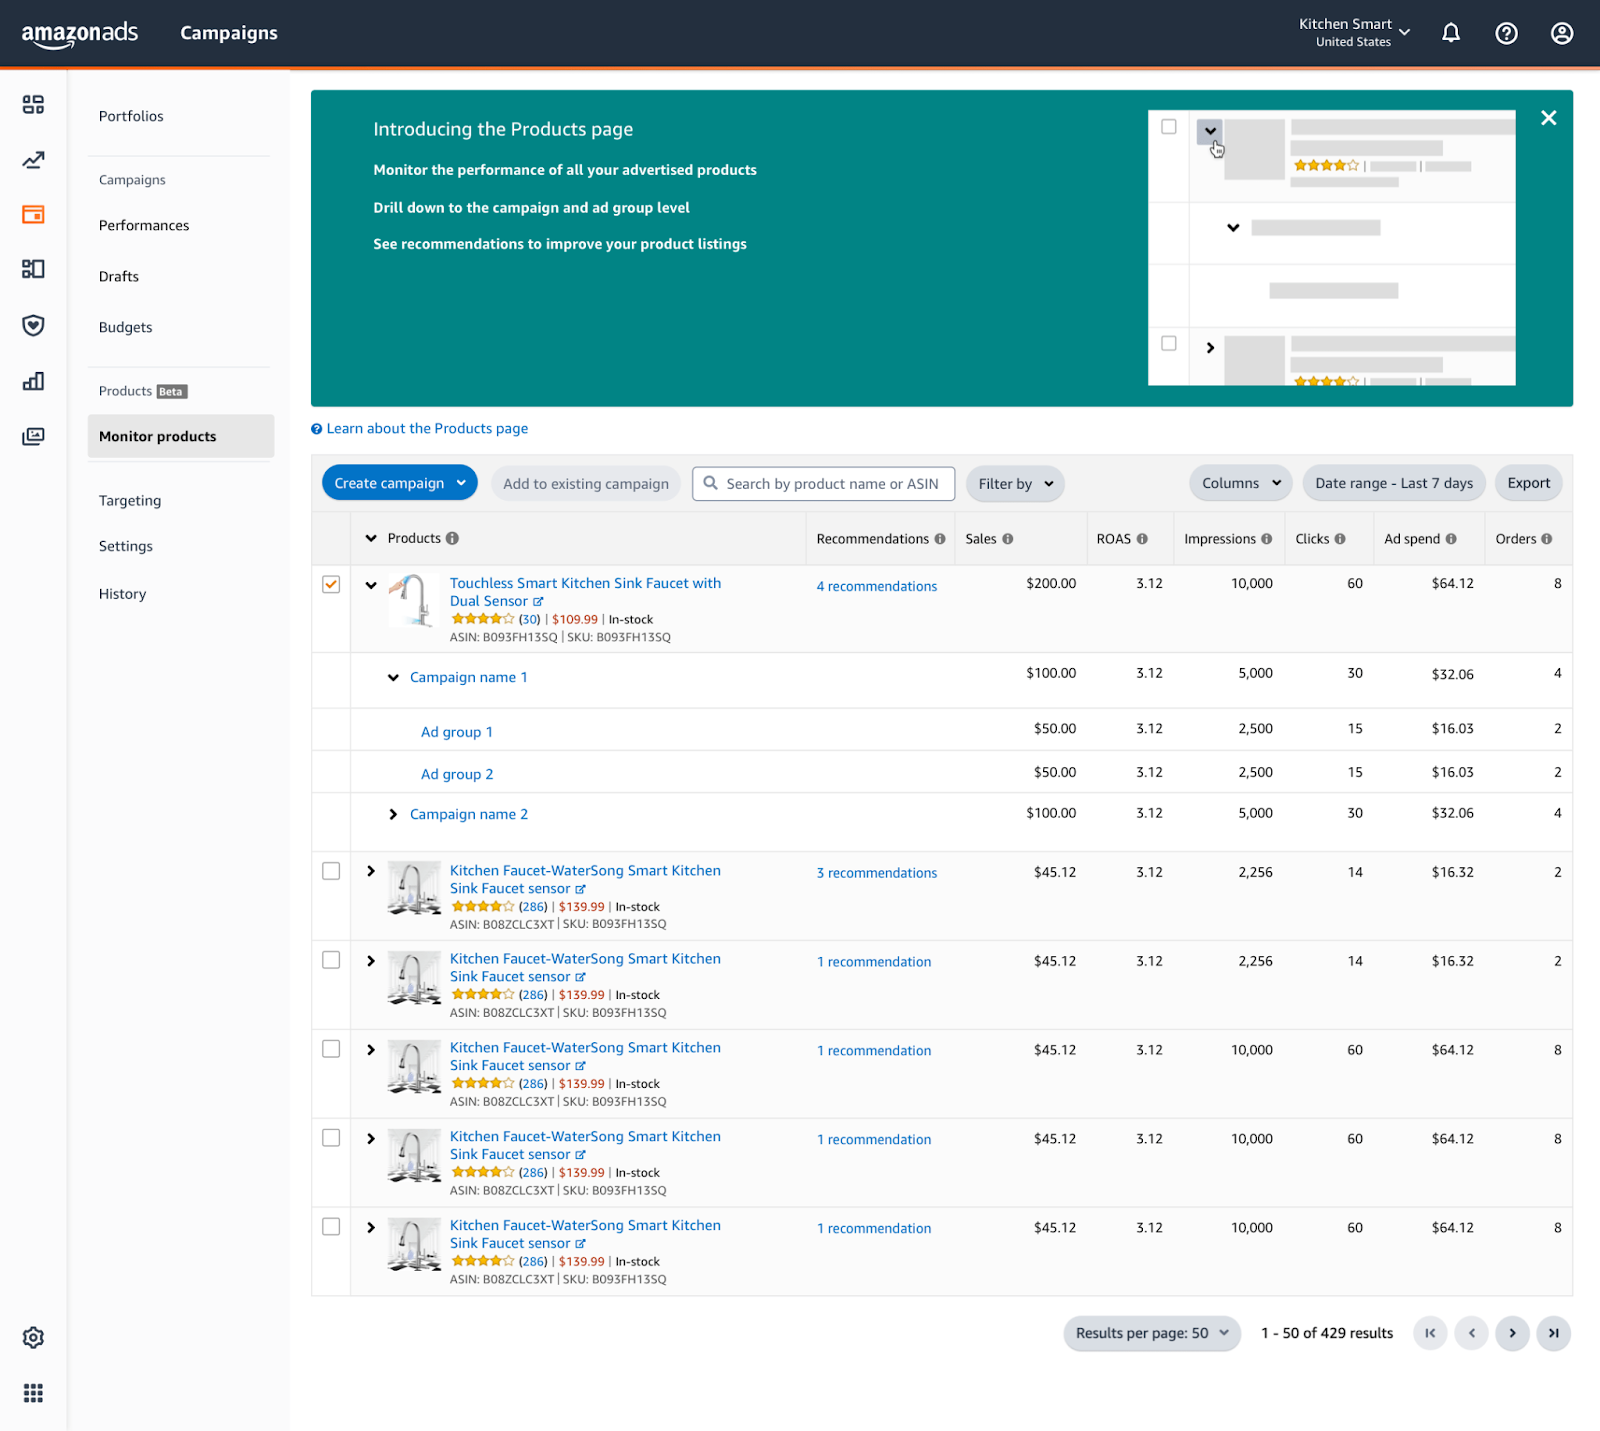Open the Results per page dropdown
This screenshot has width=1600, height=1431.
click(x=1151, y=1333)
